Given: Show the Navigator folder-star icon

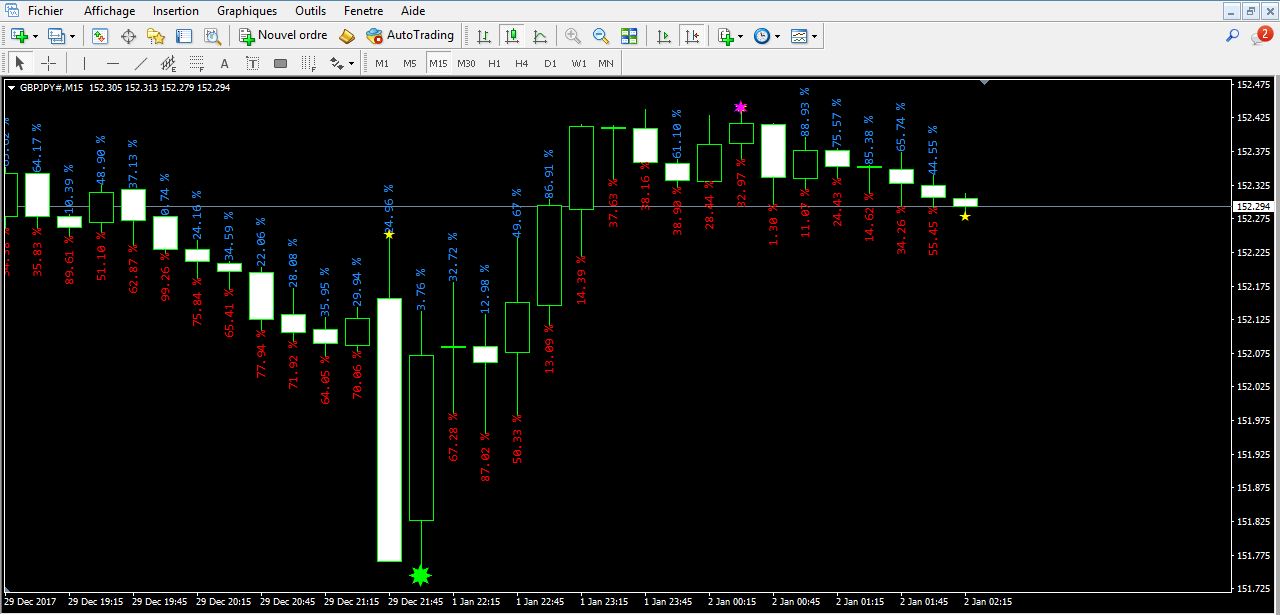Looking at the screenshot, I should pos(156,36).
